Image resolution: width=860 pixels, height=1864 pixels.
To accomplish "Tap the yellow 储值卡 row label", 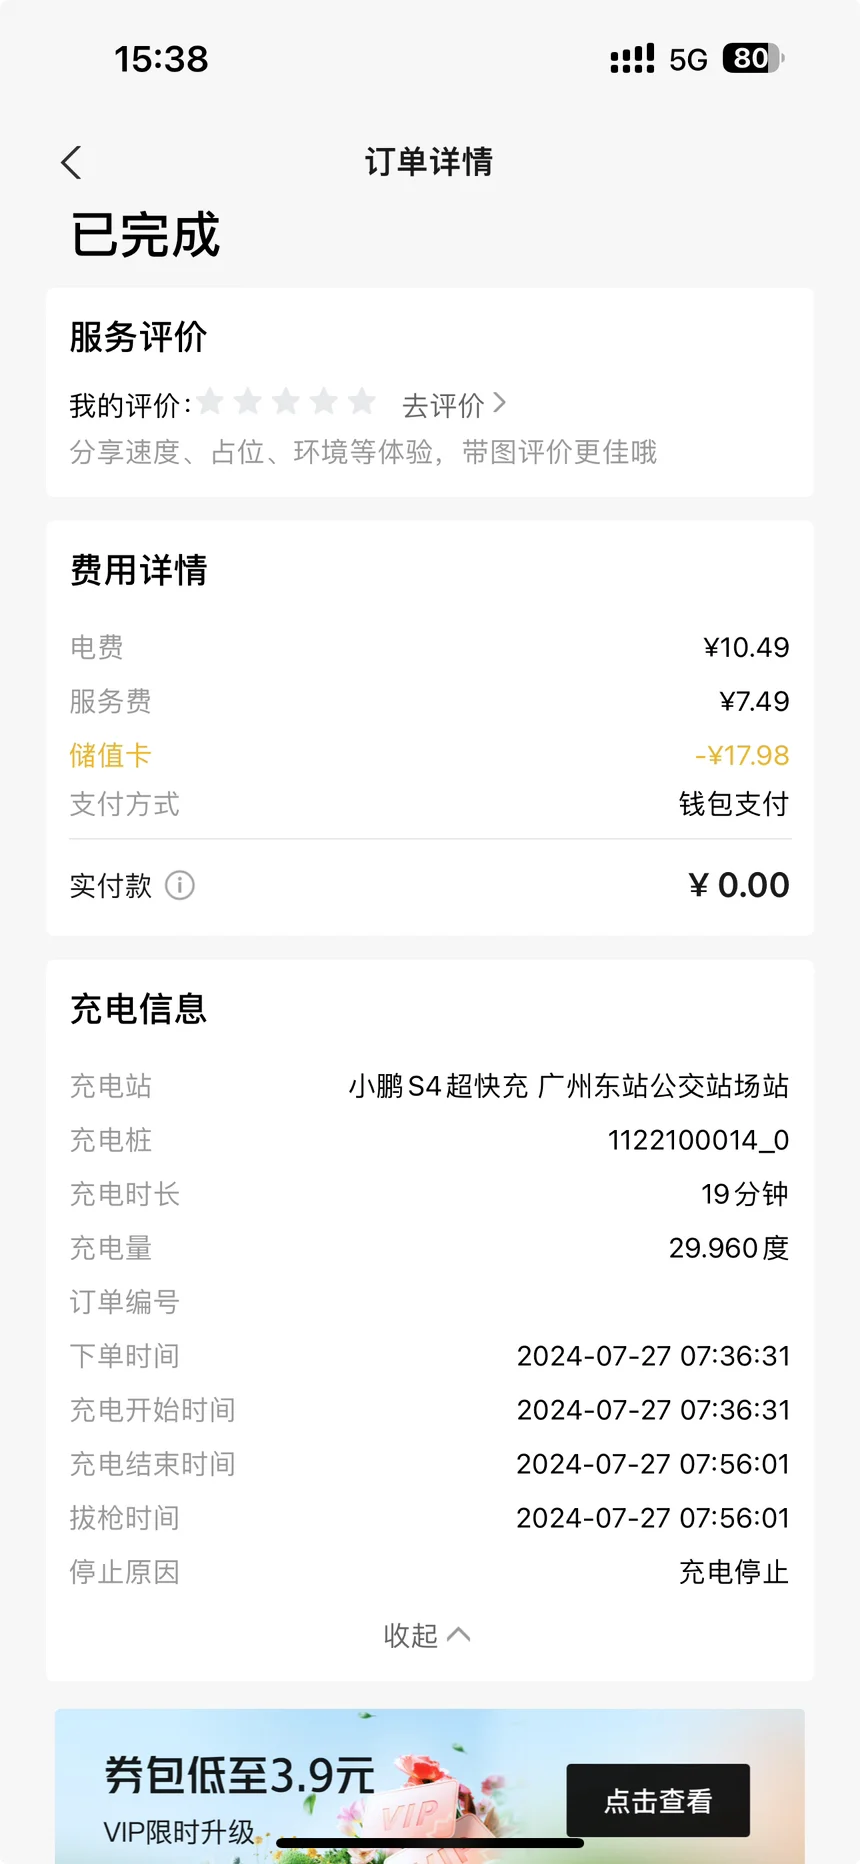I will coord(110,755).
